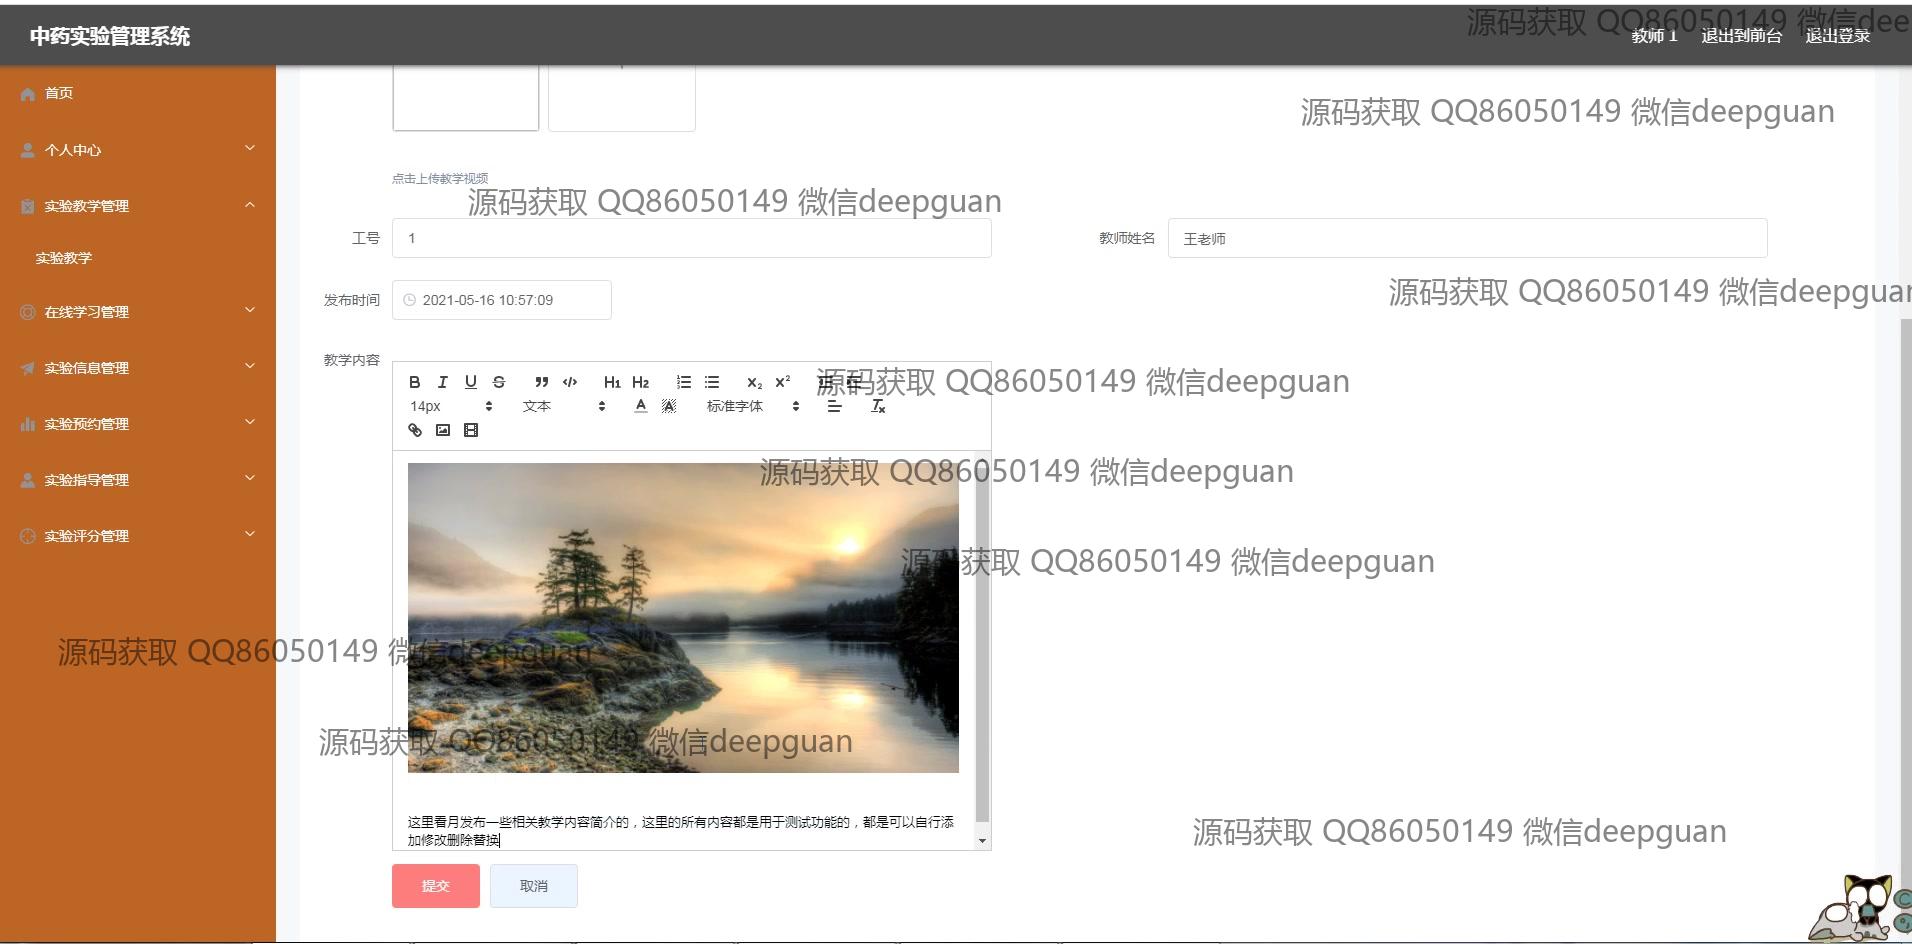The image size is (1912, 944).
Task: Click the chart icon beside 实验预约管理
Action: [27, 424]
